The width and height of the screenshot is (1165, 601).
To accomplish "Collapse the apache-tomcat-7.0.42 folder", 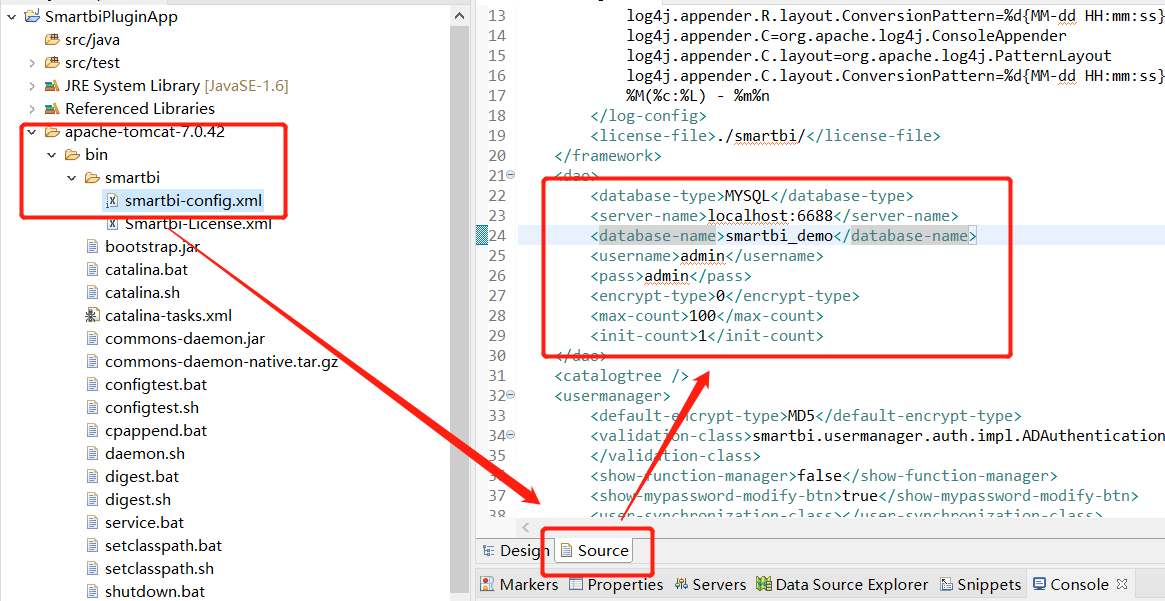I will click(x=31, y=132).
